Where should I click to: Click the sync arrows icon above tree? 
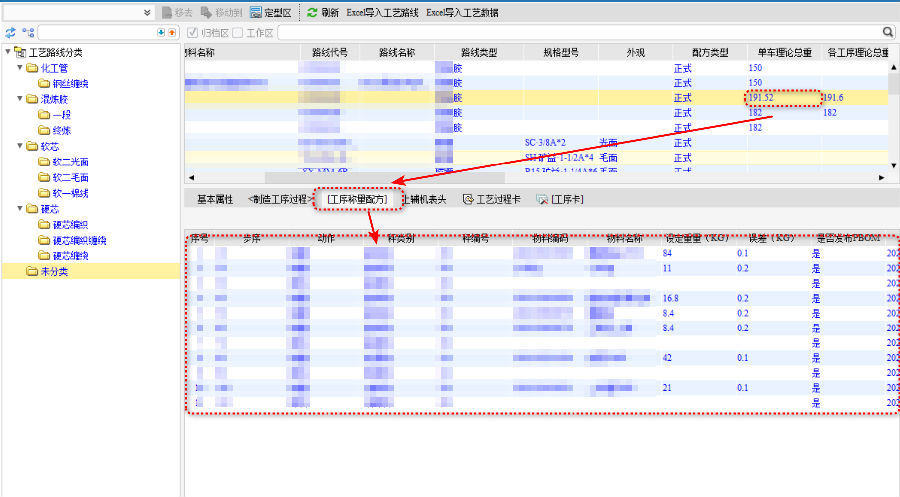coord(11,33)
